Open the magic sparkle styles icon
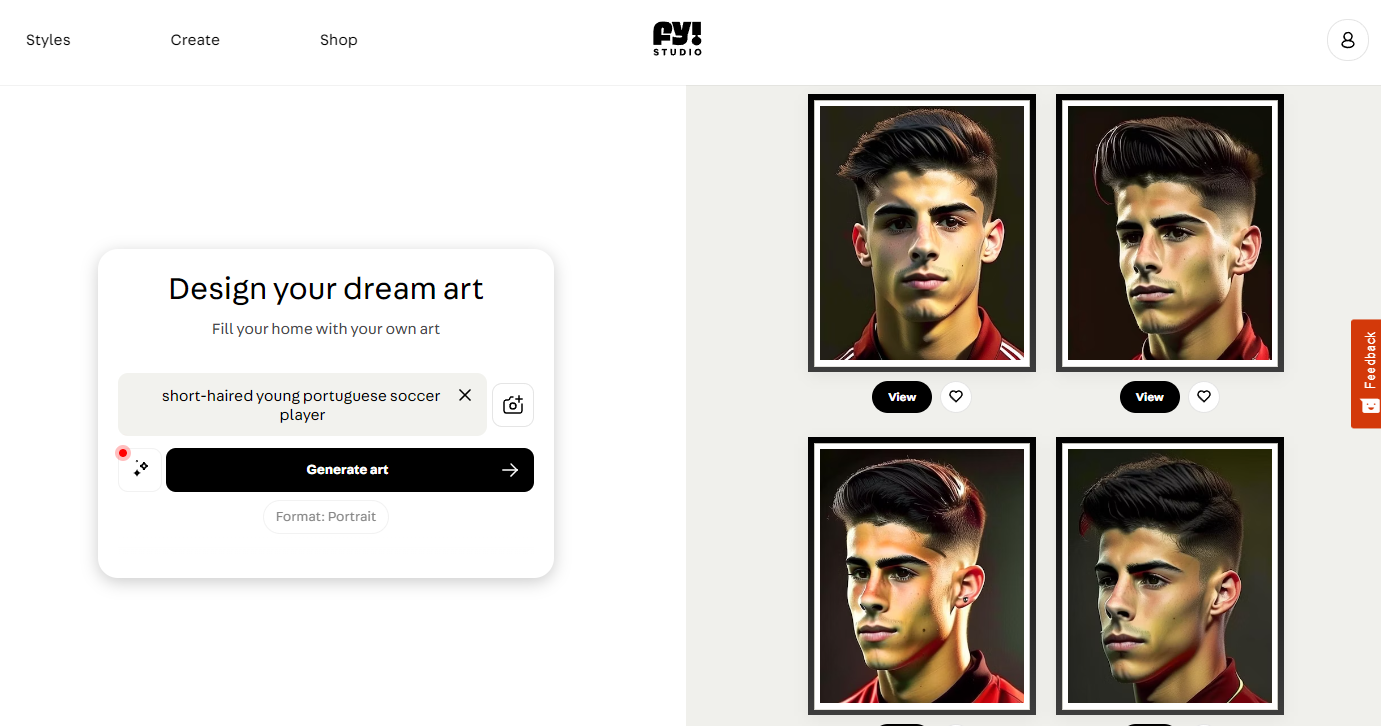 [140, 469]
